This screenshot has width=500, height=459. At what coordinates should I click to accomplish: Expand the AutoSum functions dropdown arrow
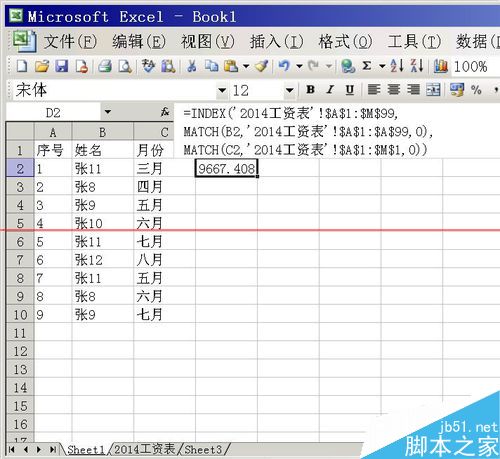(x=382, y=66)
